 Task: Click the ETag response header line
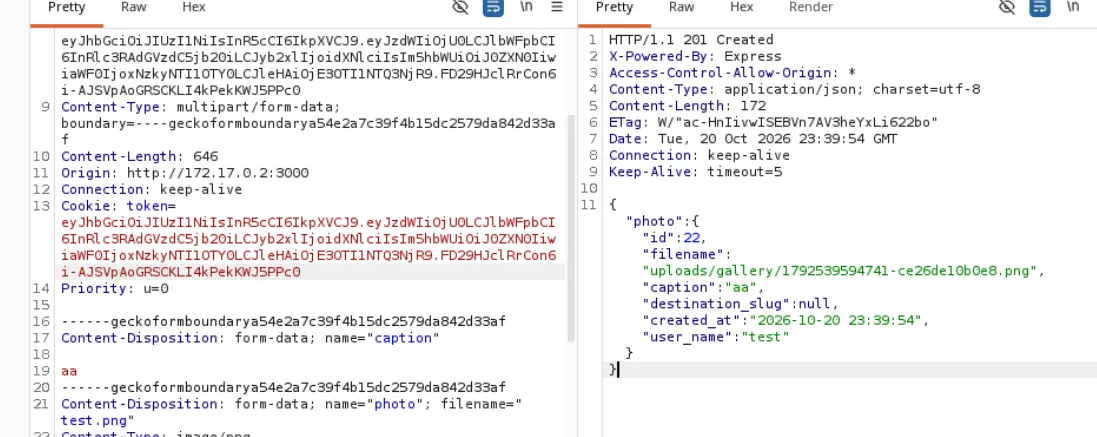773,123
